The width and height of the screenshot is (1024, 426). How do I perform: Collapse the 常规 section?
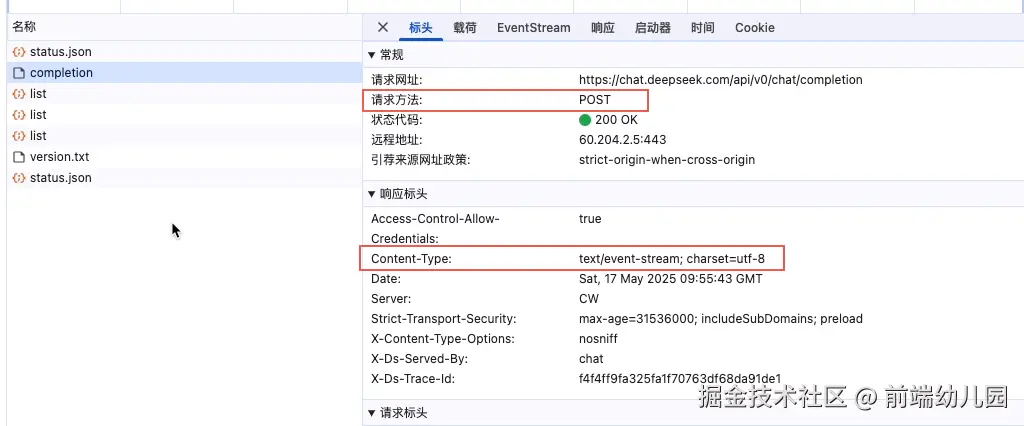[372, 55]
